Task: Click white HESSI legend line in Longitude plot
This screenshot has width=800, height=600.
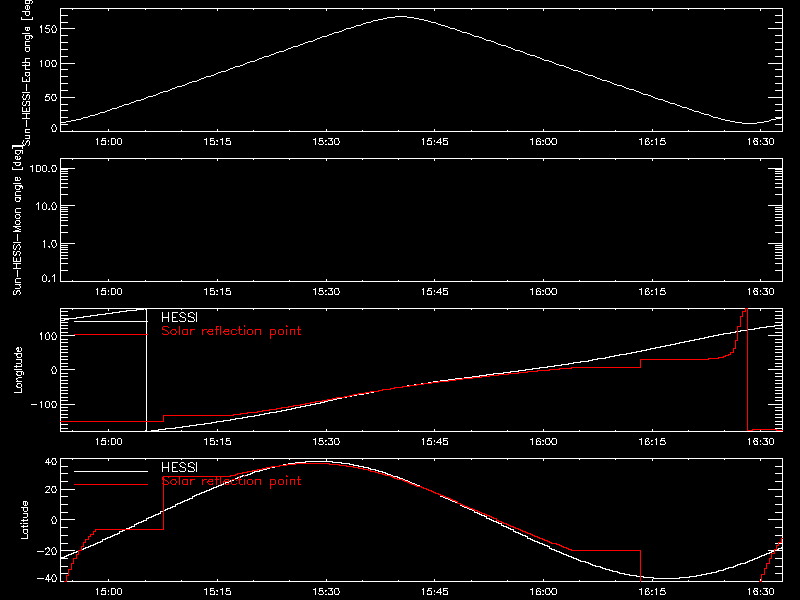Action: pos(111,321)
